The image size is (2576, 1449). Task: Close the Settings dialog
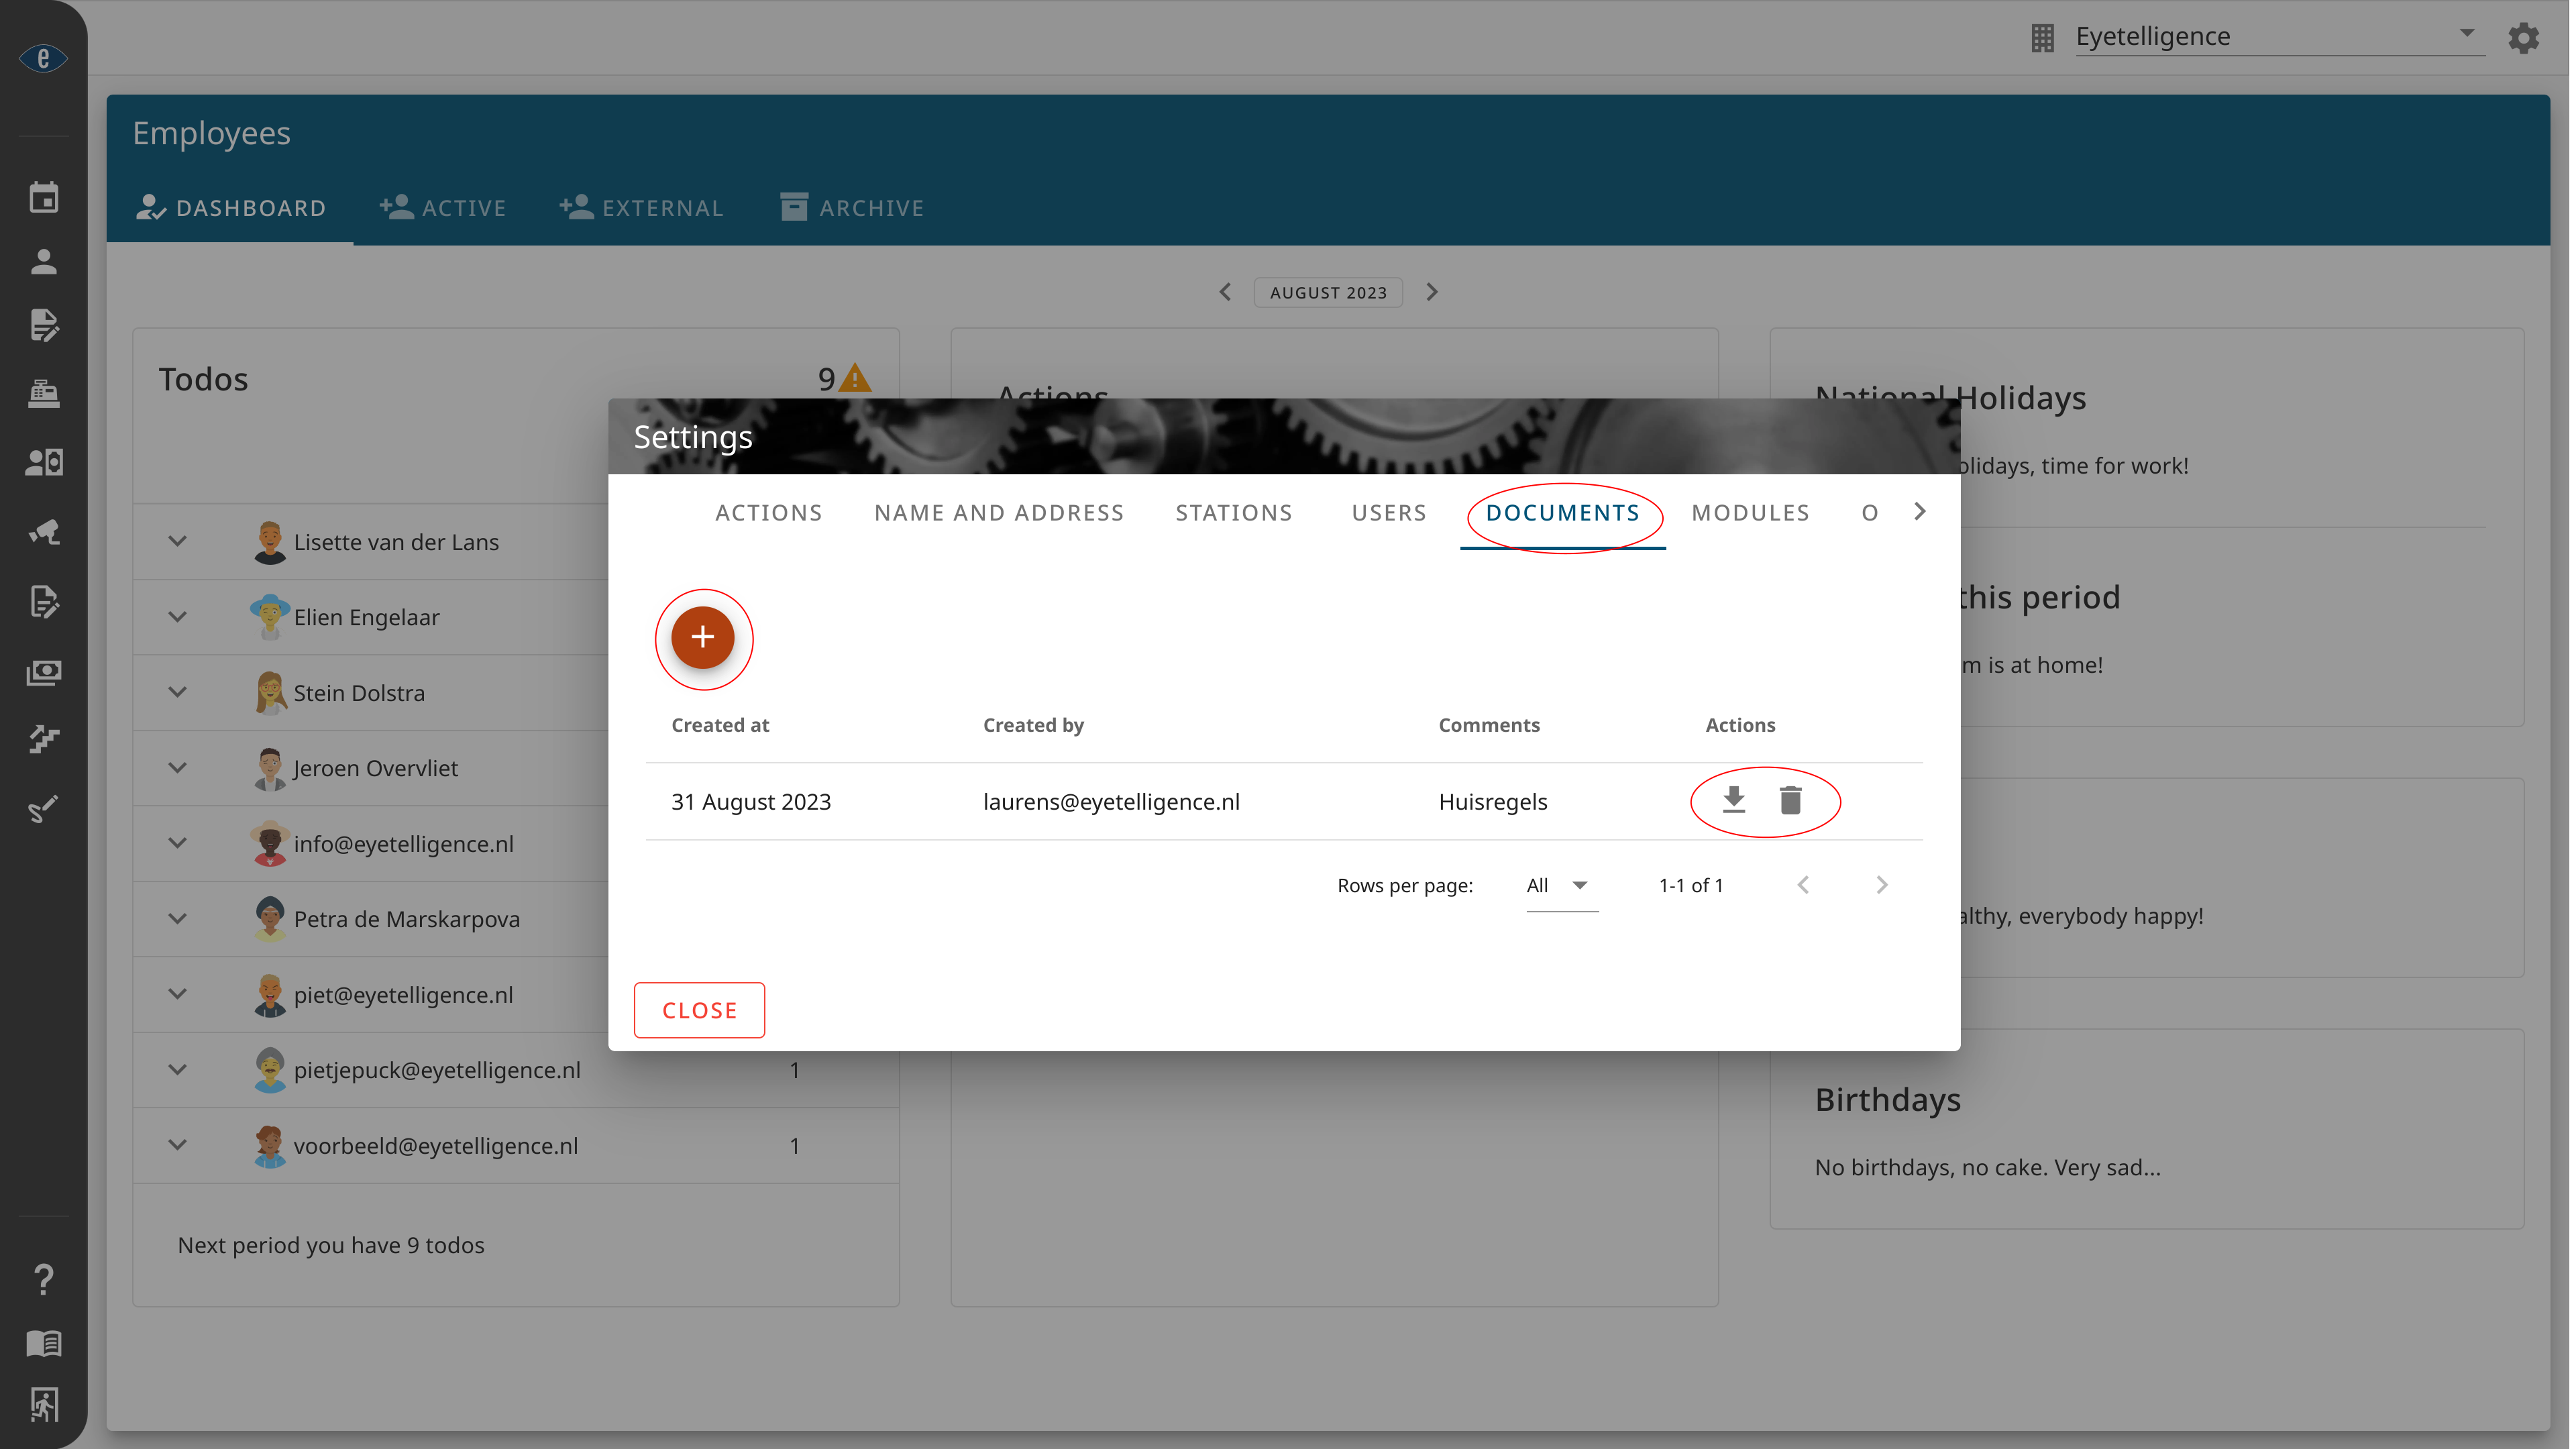point(699,1010)
